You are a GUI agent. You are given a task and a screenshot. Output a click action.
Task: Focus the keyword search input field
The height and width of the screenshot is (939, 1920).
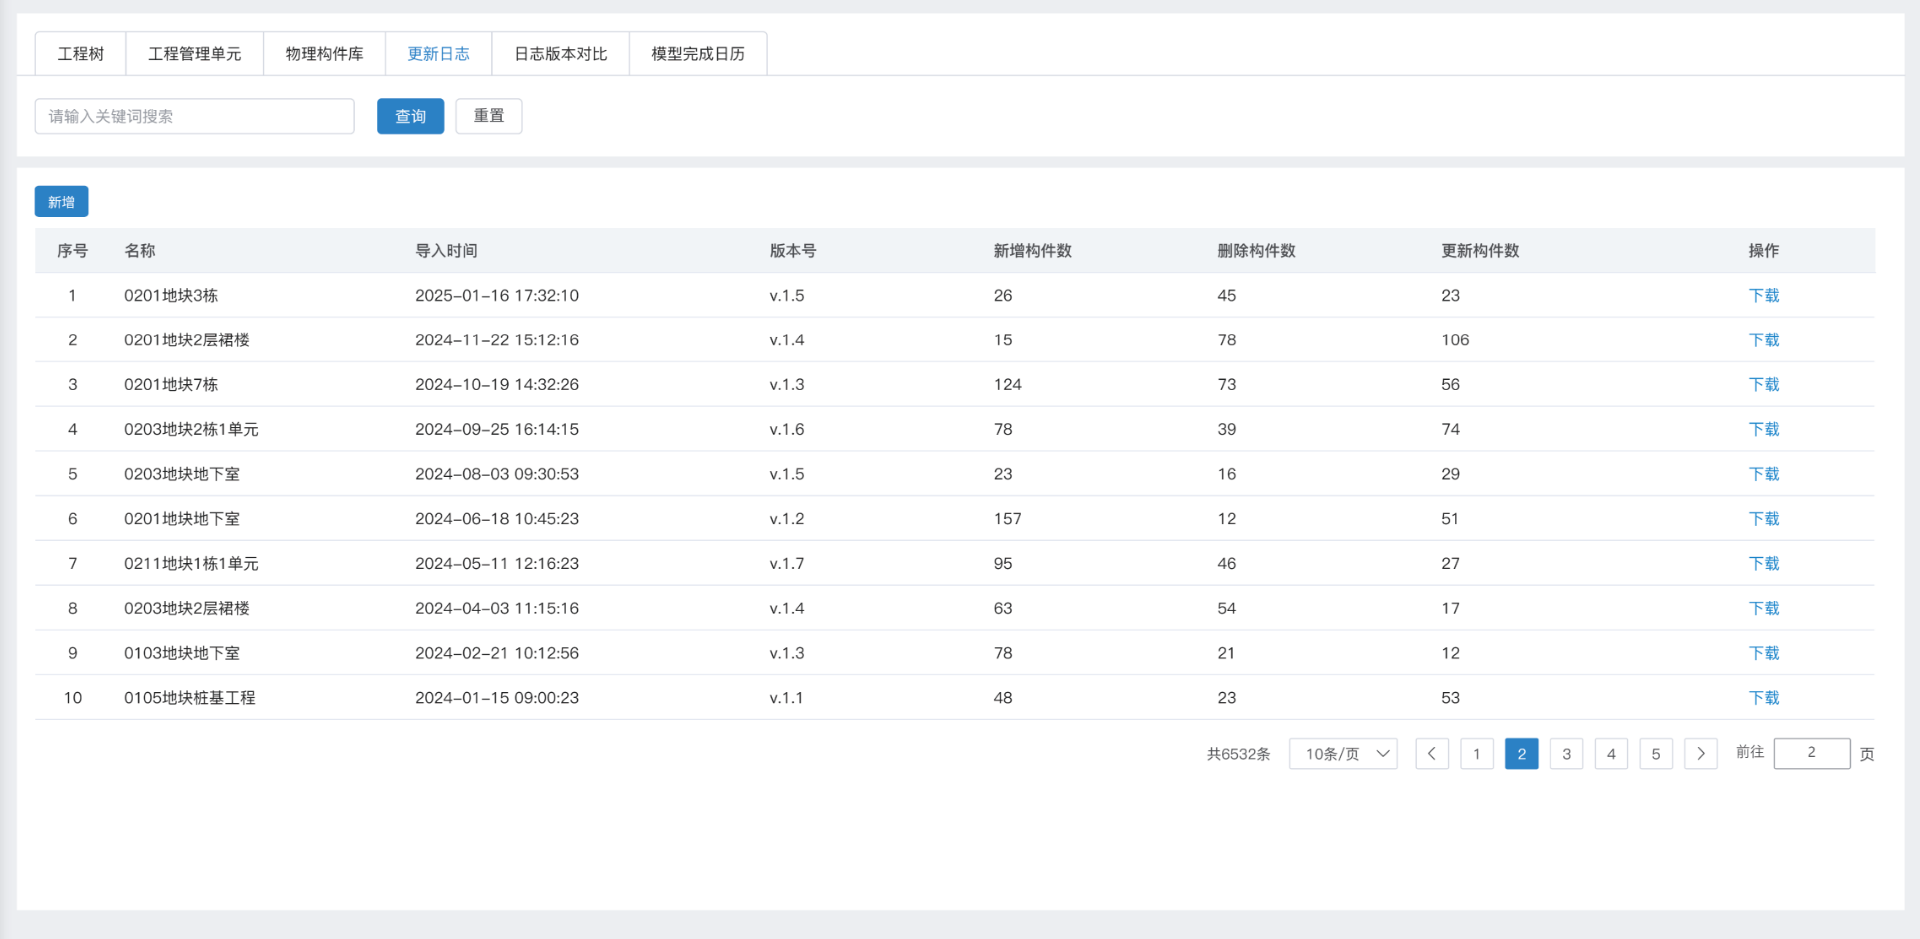[x=195, y=116]
